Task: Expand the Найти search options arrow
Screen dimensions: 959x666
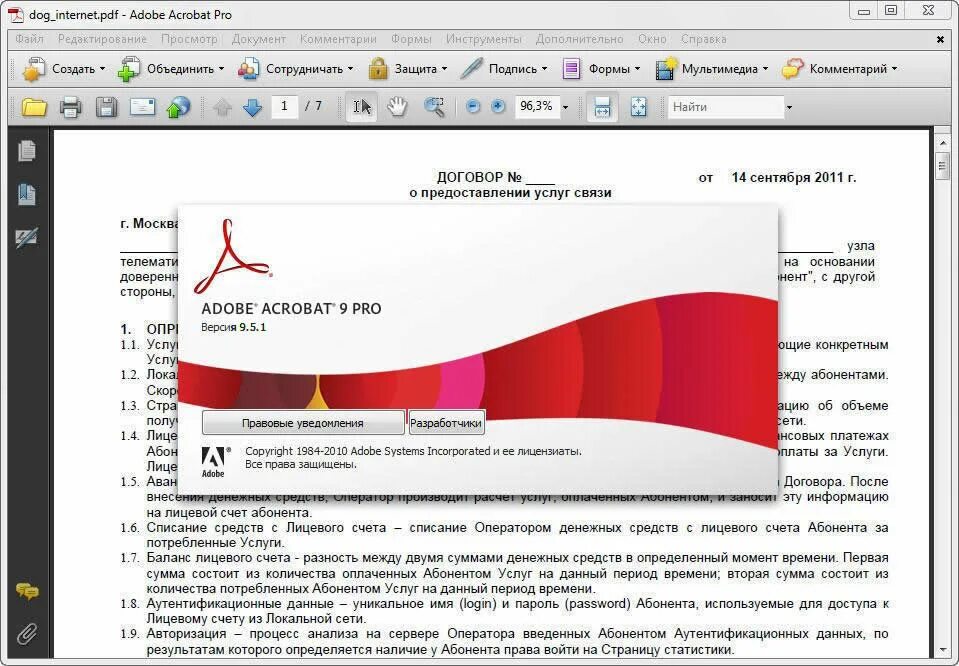Action: point(789,108)
